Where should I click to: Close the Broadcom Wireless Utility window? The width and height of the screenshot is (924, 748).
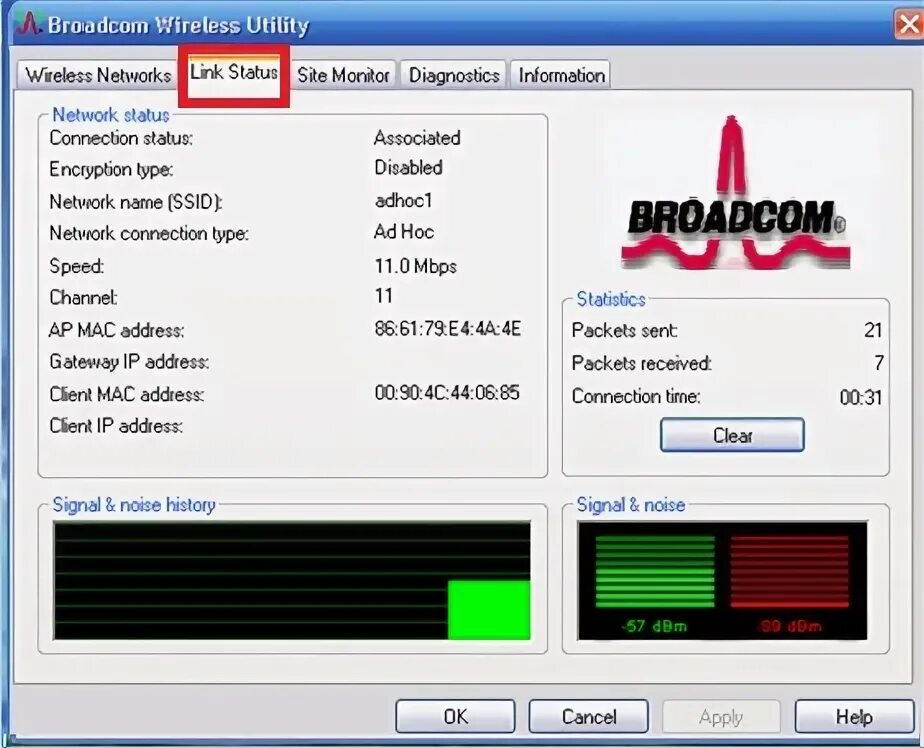[x=909, y=24]
